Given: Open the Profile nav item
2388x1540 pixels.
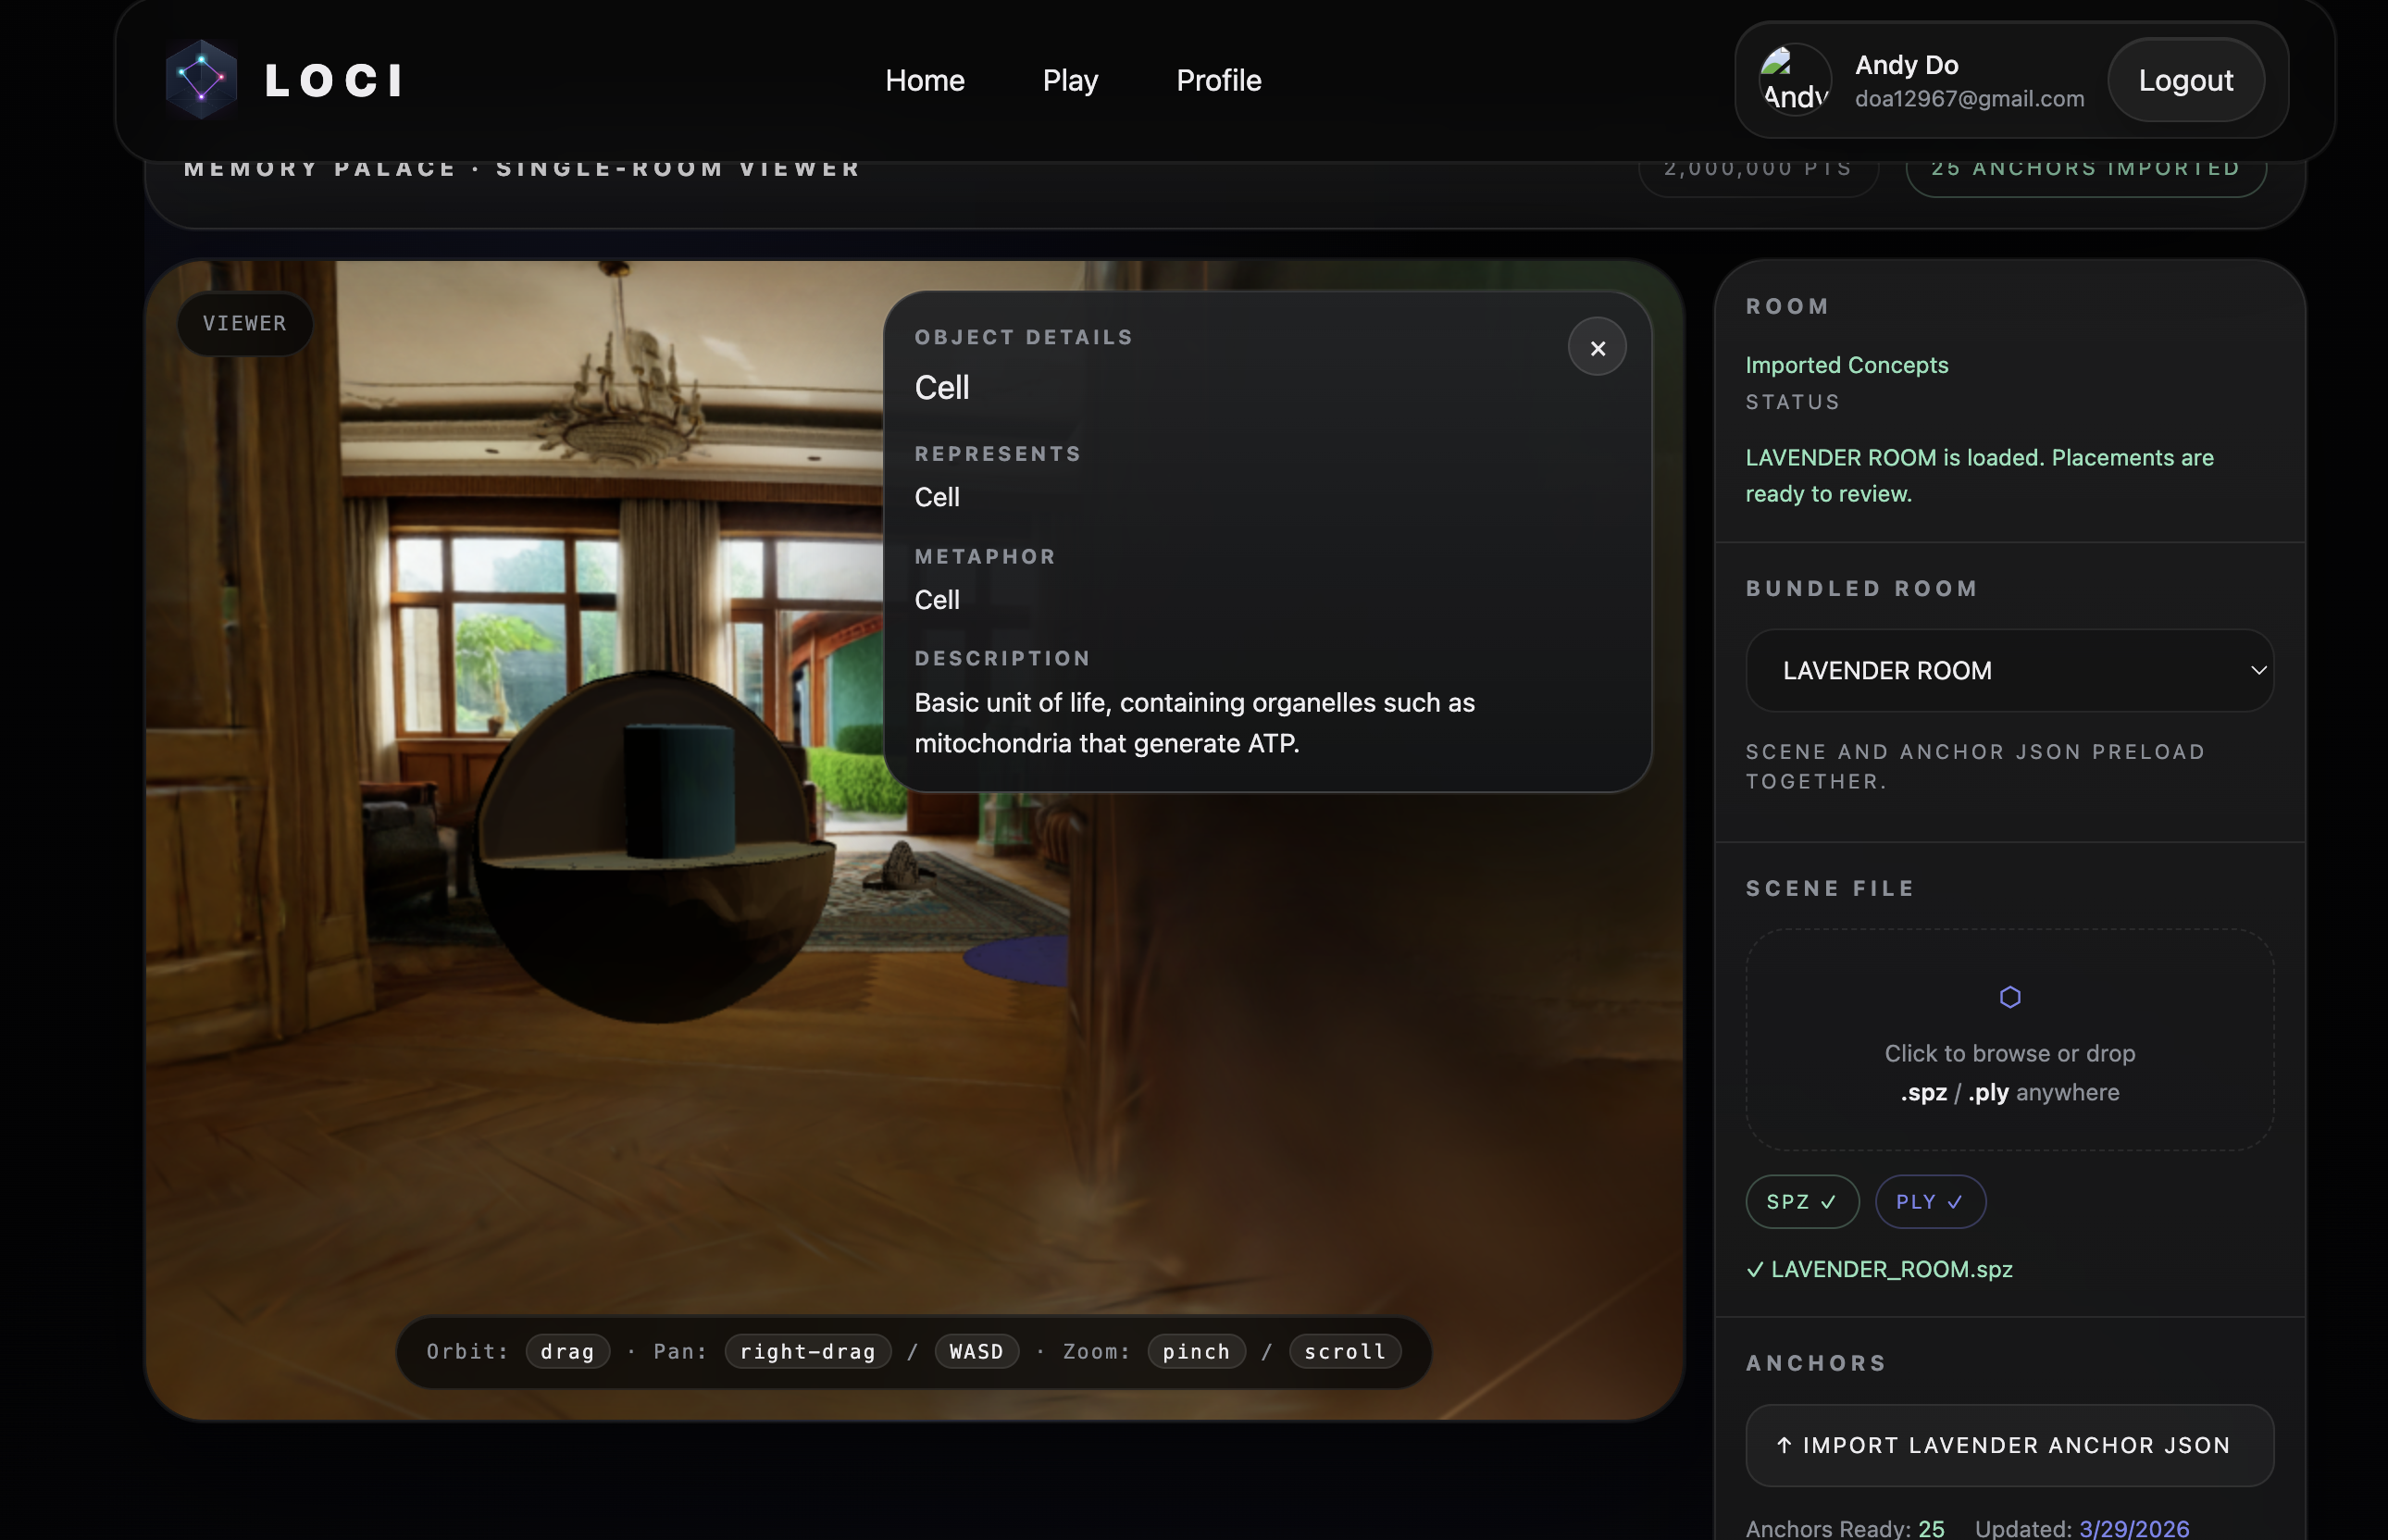Looking at the screenshot, I should [1218, 80].
